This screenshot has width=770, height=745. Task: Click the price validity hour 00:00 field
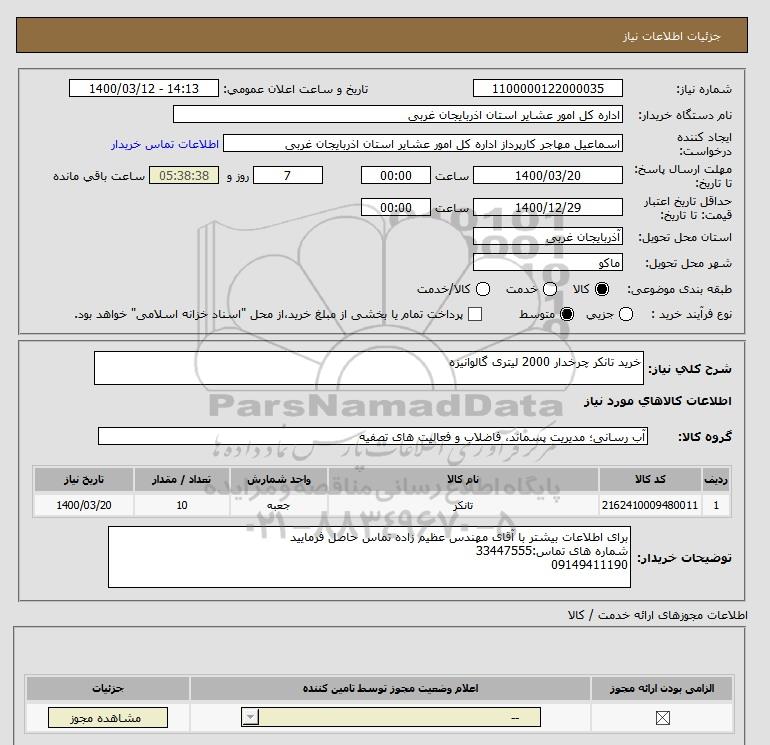tap(396, 207)
